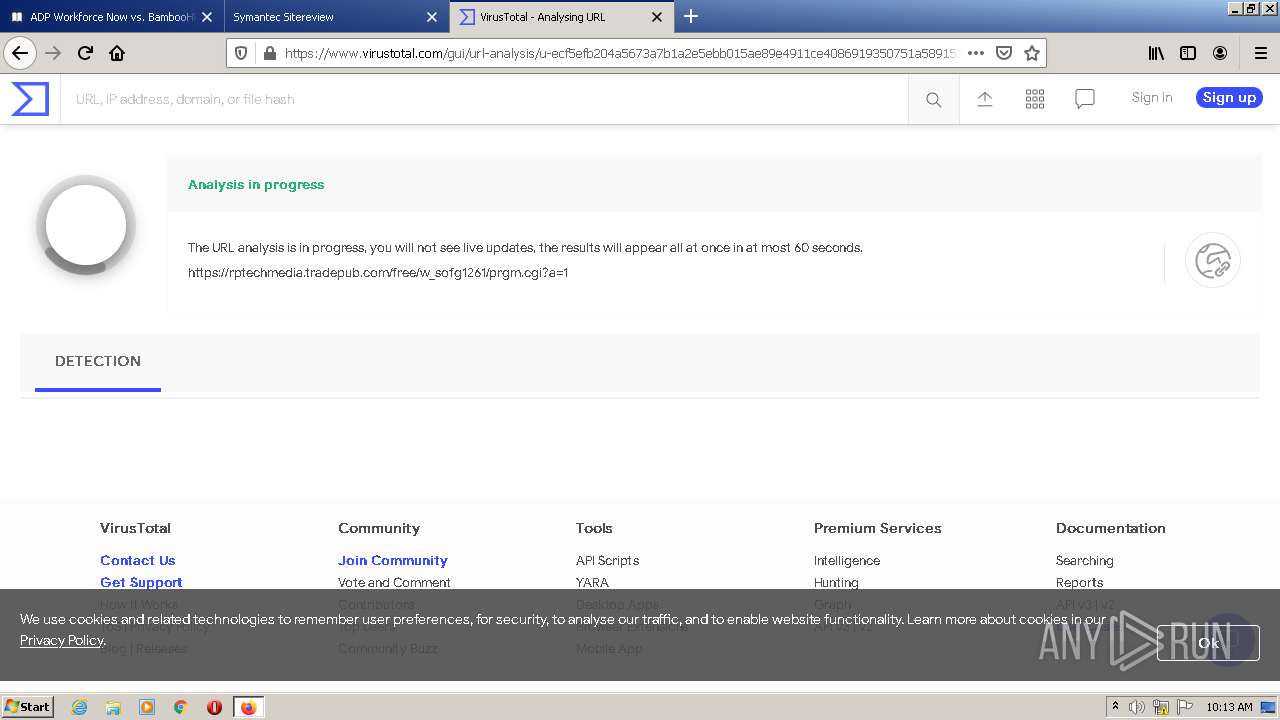
Task: Close the Symantec Sitereview tab
Action: tap(432, 17)
